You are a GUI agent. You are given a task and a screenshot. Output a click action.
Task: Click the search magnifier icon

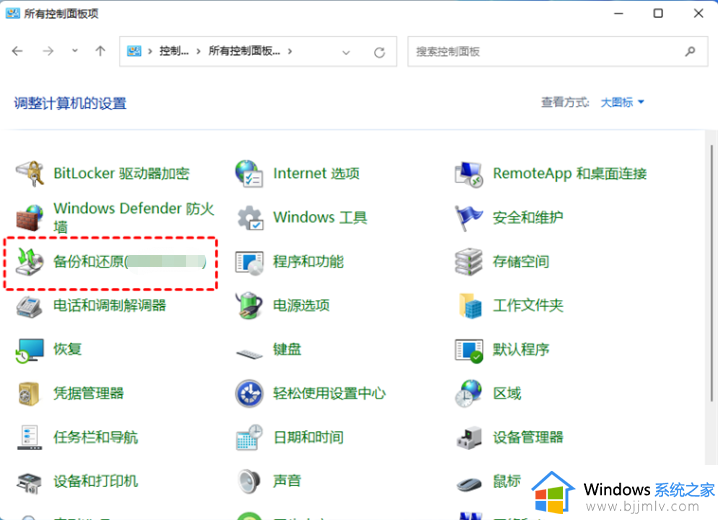coord(690,51)
